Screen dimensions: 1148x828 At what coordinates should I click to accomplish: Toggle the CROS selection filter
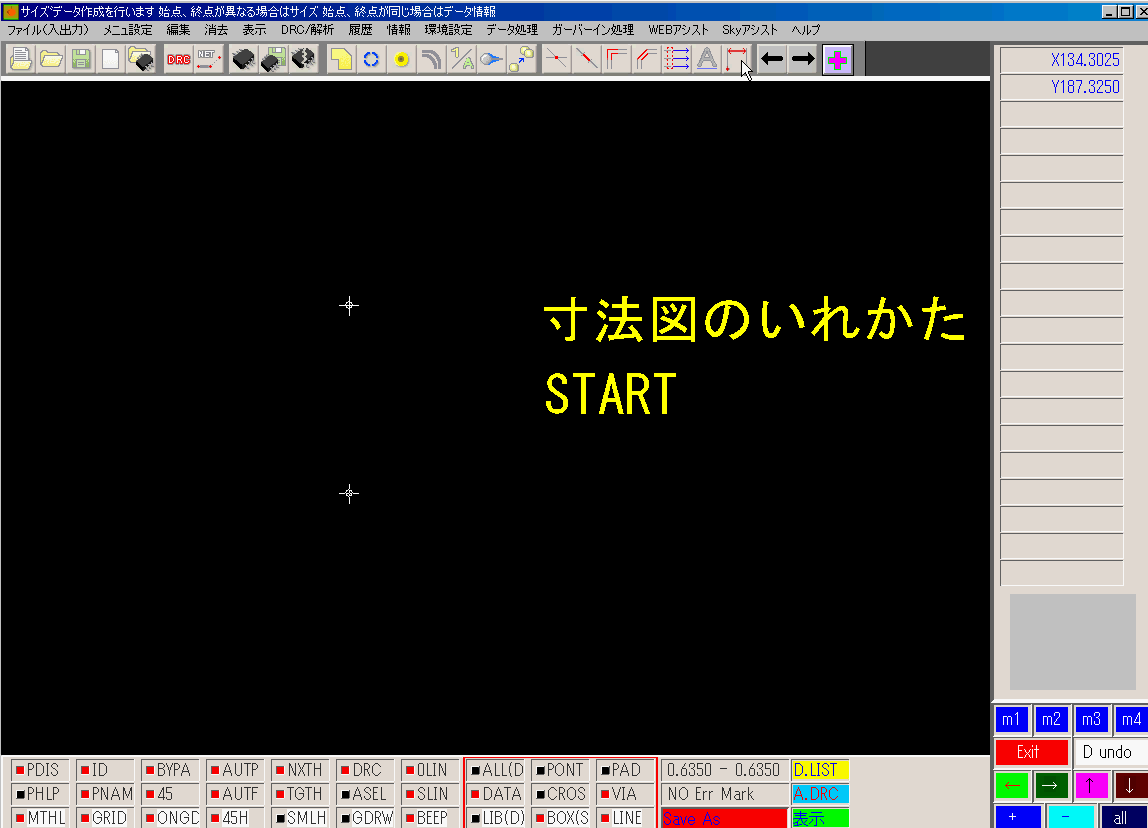coord(560,794)
